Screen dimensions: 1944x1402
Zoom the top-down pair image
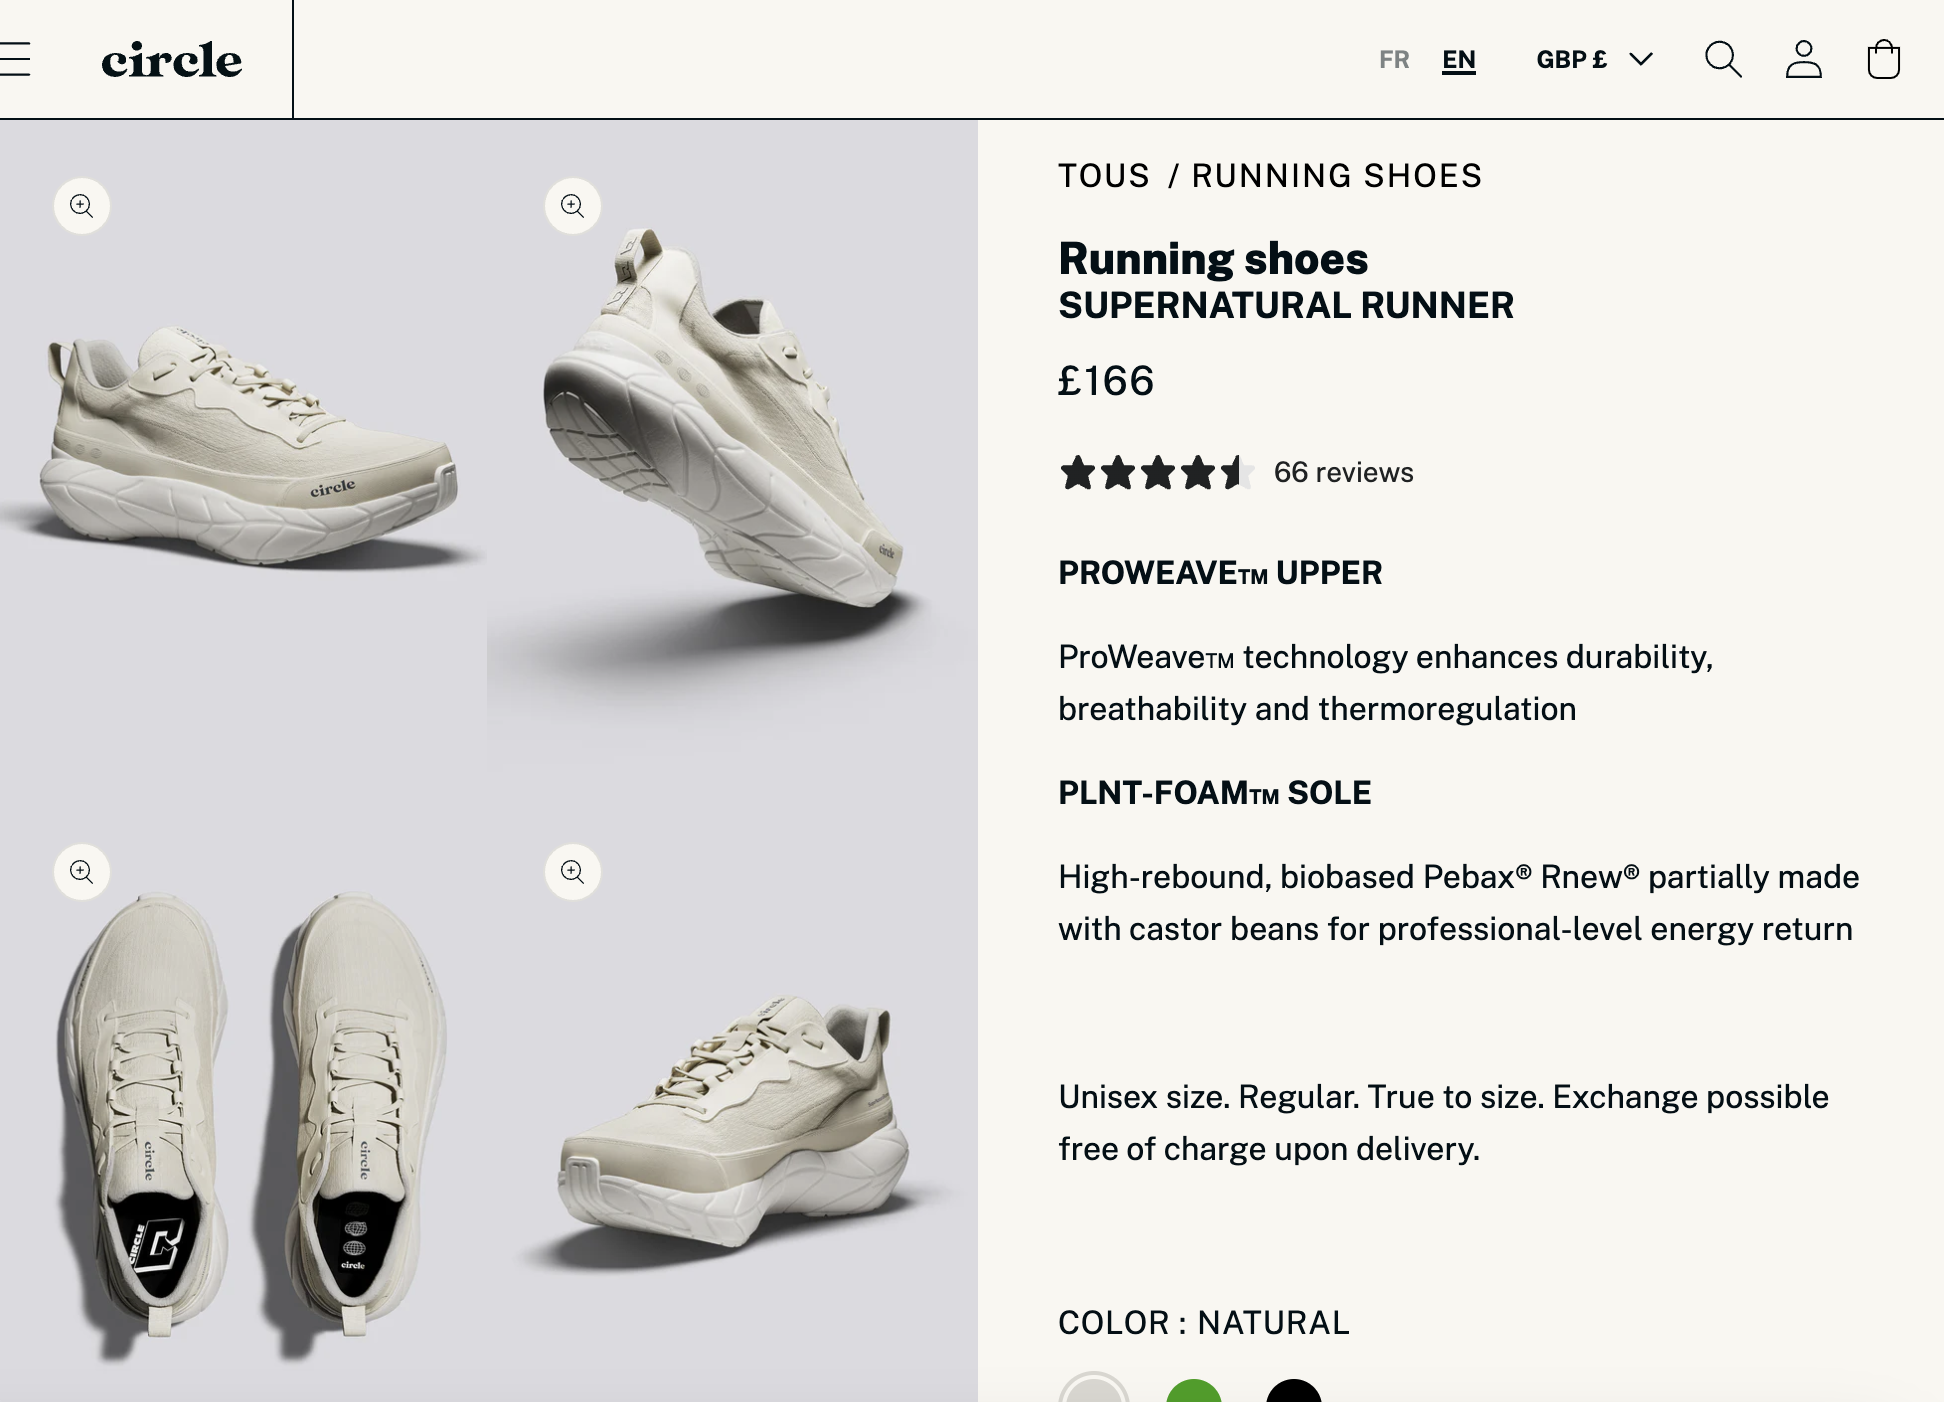pyautogui.click(x=82, y=872)
